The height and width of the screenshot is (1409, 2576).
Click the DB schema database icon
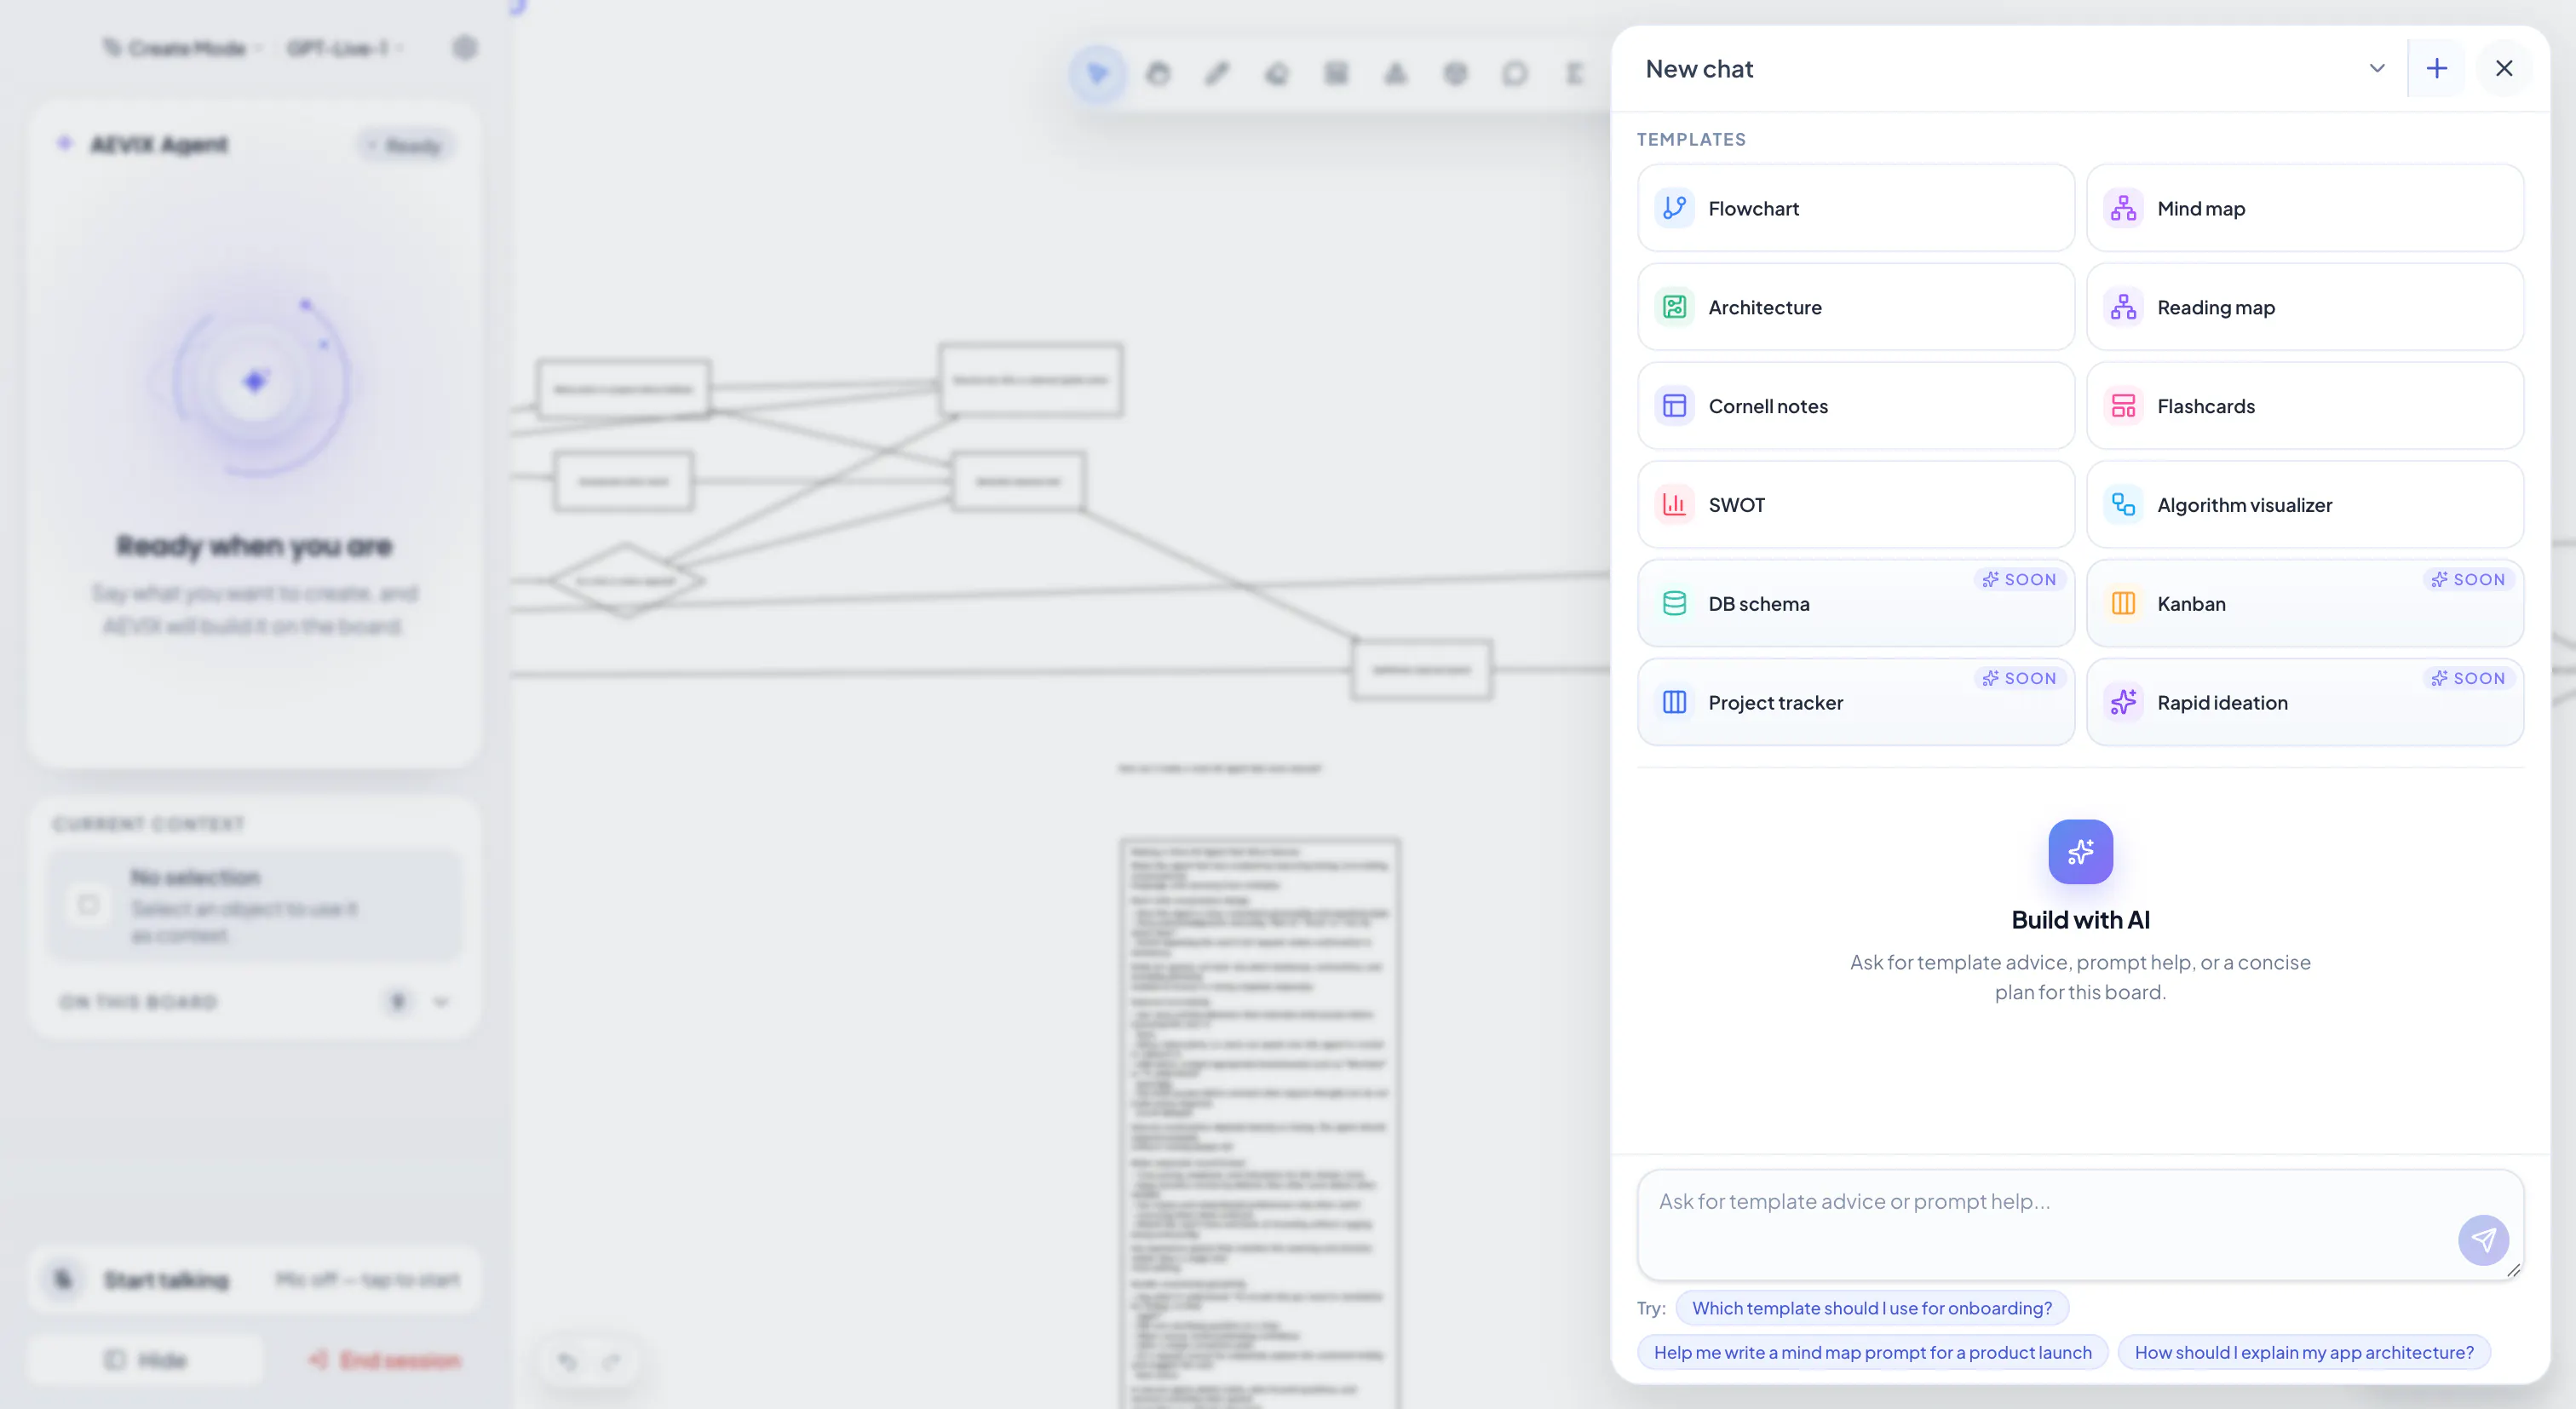[x=1674, y=604]
